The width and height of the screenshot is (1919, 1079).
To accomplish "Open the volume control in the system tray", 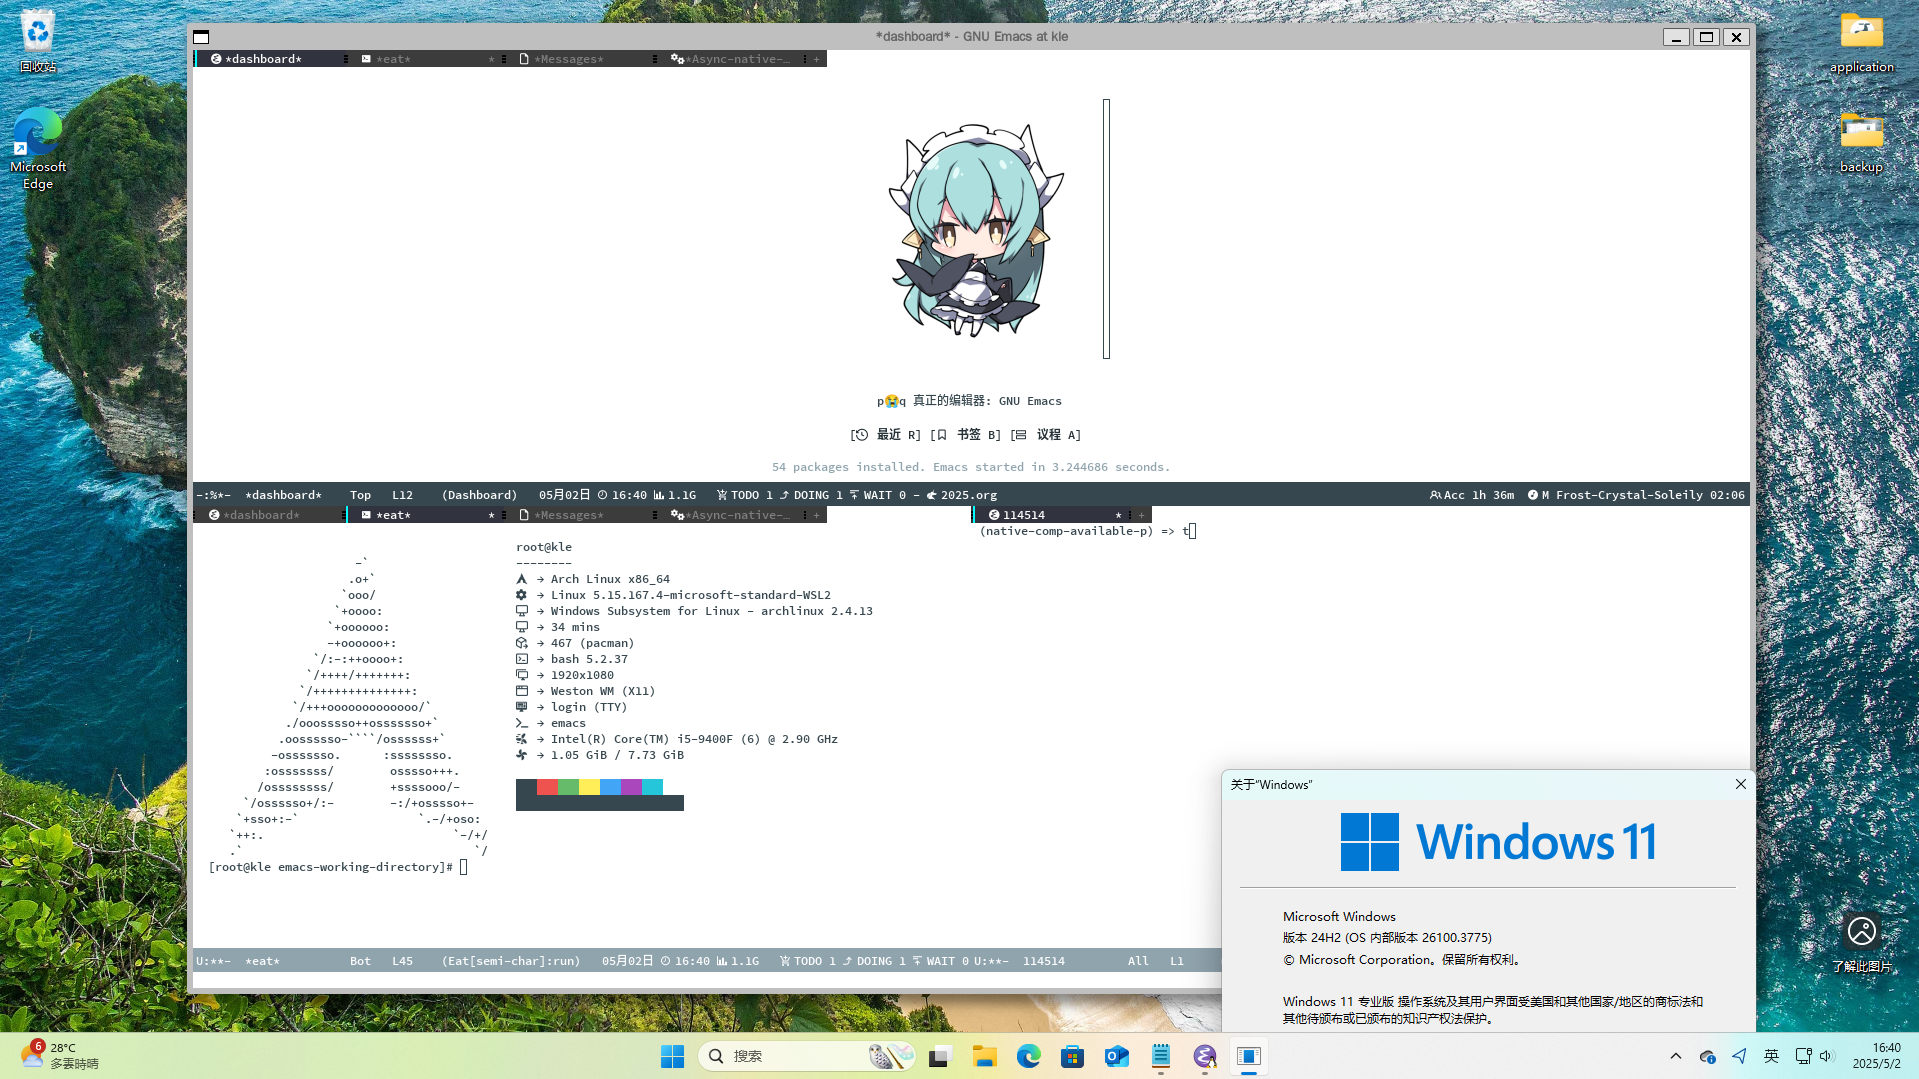I will click(x=1826, y=1056).
